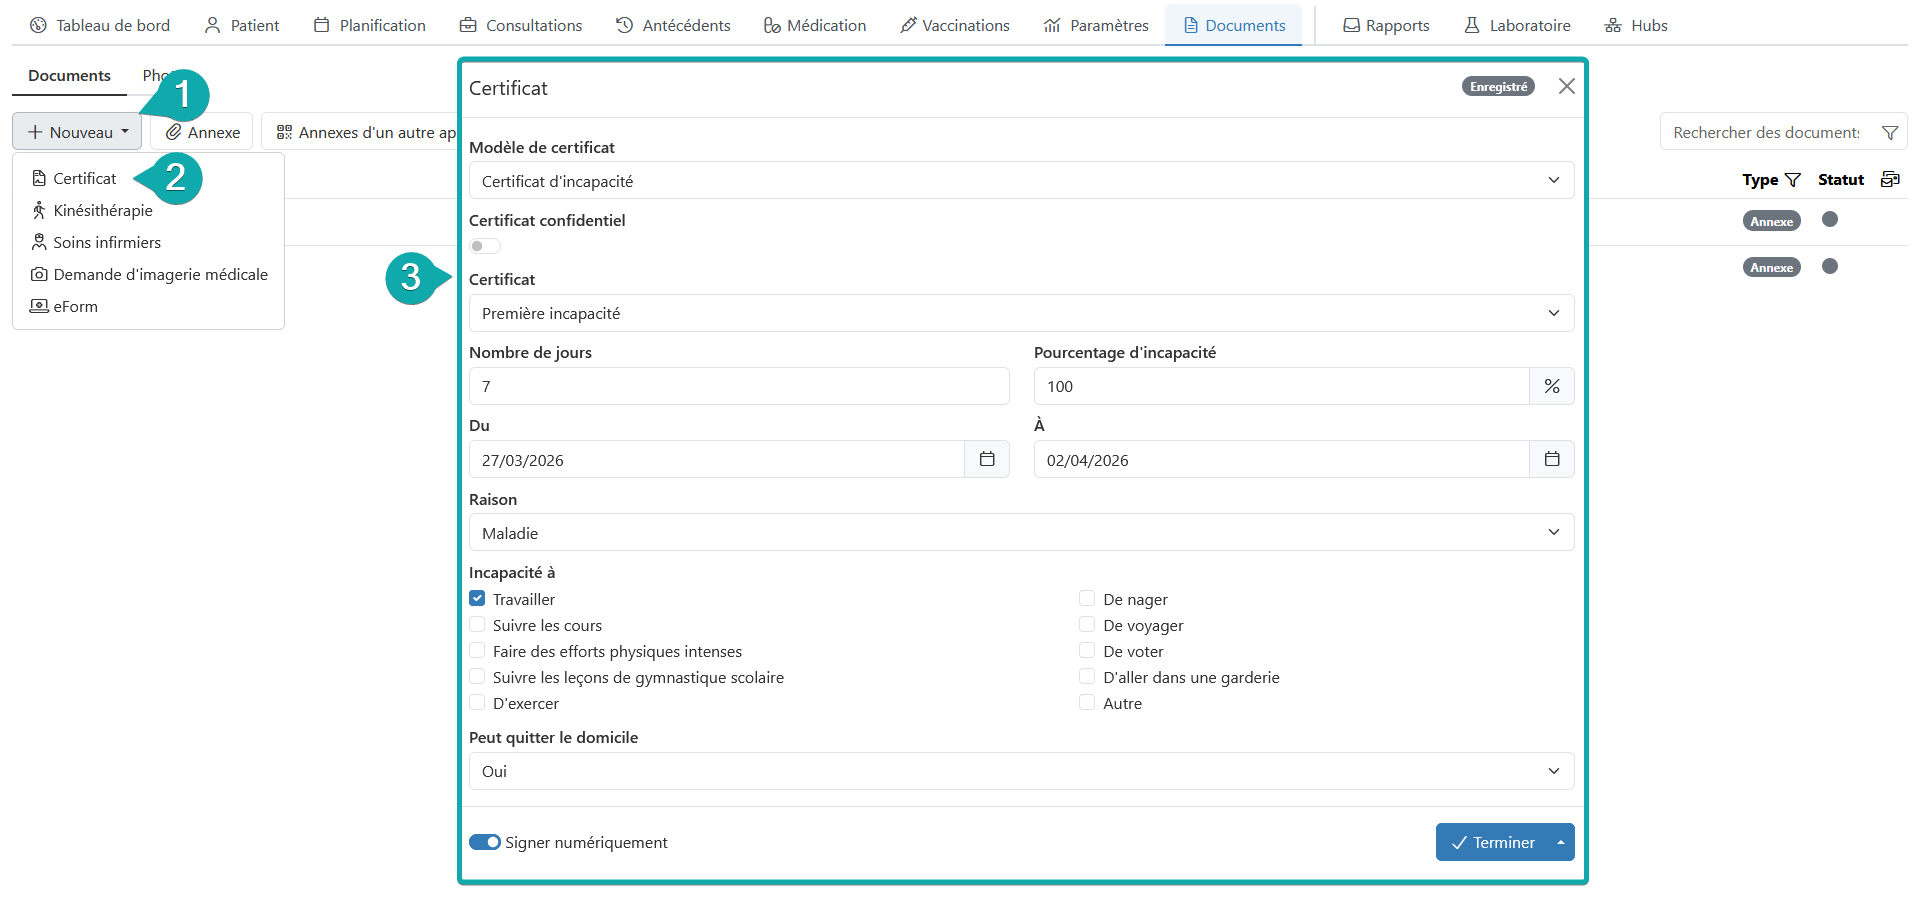Screen dimensions: 1914x921
Task: Check the De voyager checkbox
Action: (1087, 624)
